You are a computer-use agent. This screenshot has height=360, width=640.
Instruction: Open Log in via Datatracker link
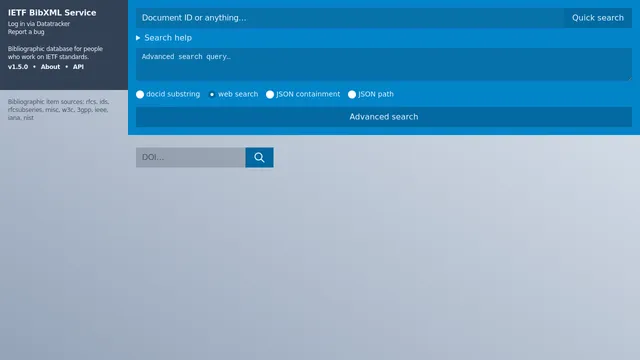pyautogui.click(x=39, y=24)
